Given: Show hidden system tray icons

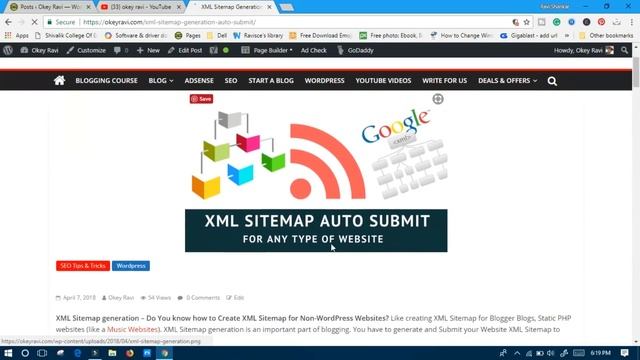Looking at the screenshot, I should point(517,353).
